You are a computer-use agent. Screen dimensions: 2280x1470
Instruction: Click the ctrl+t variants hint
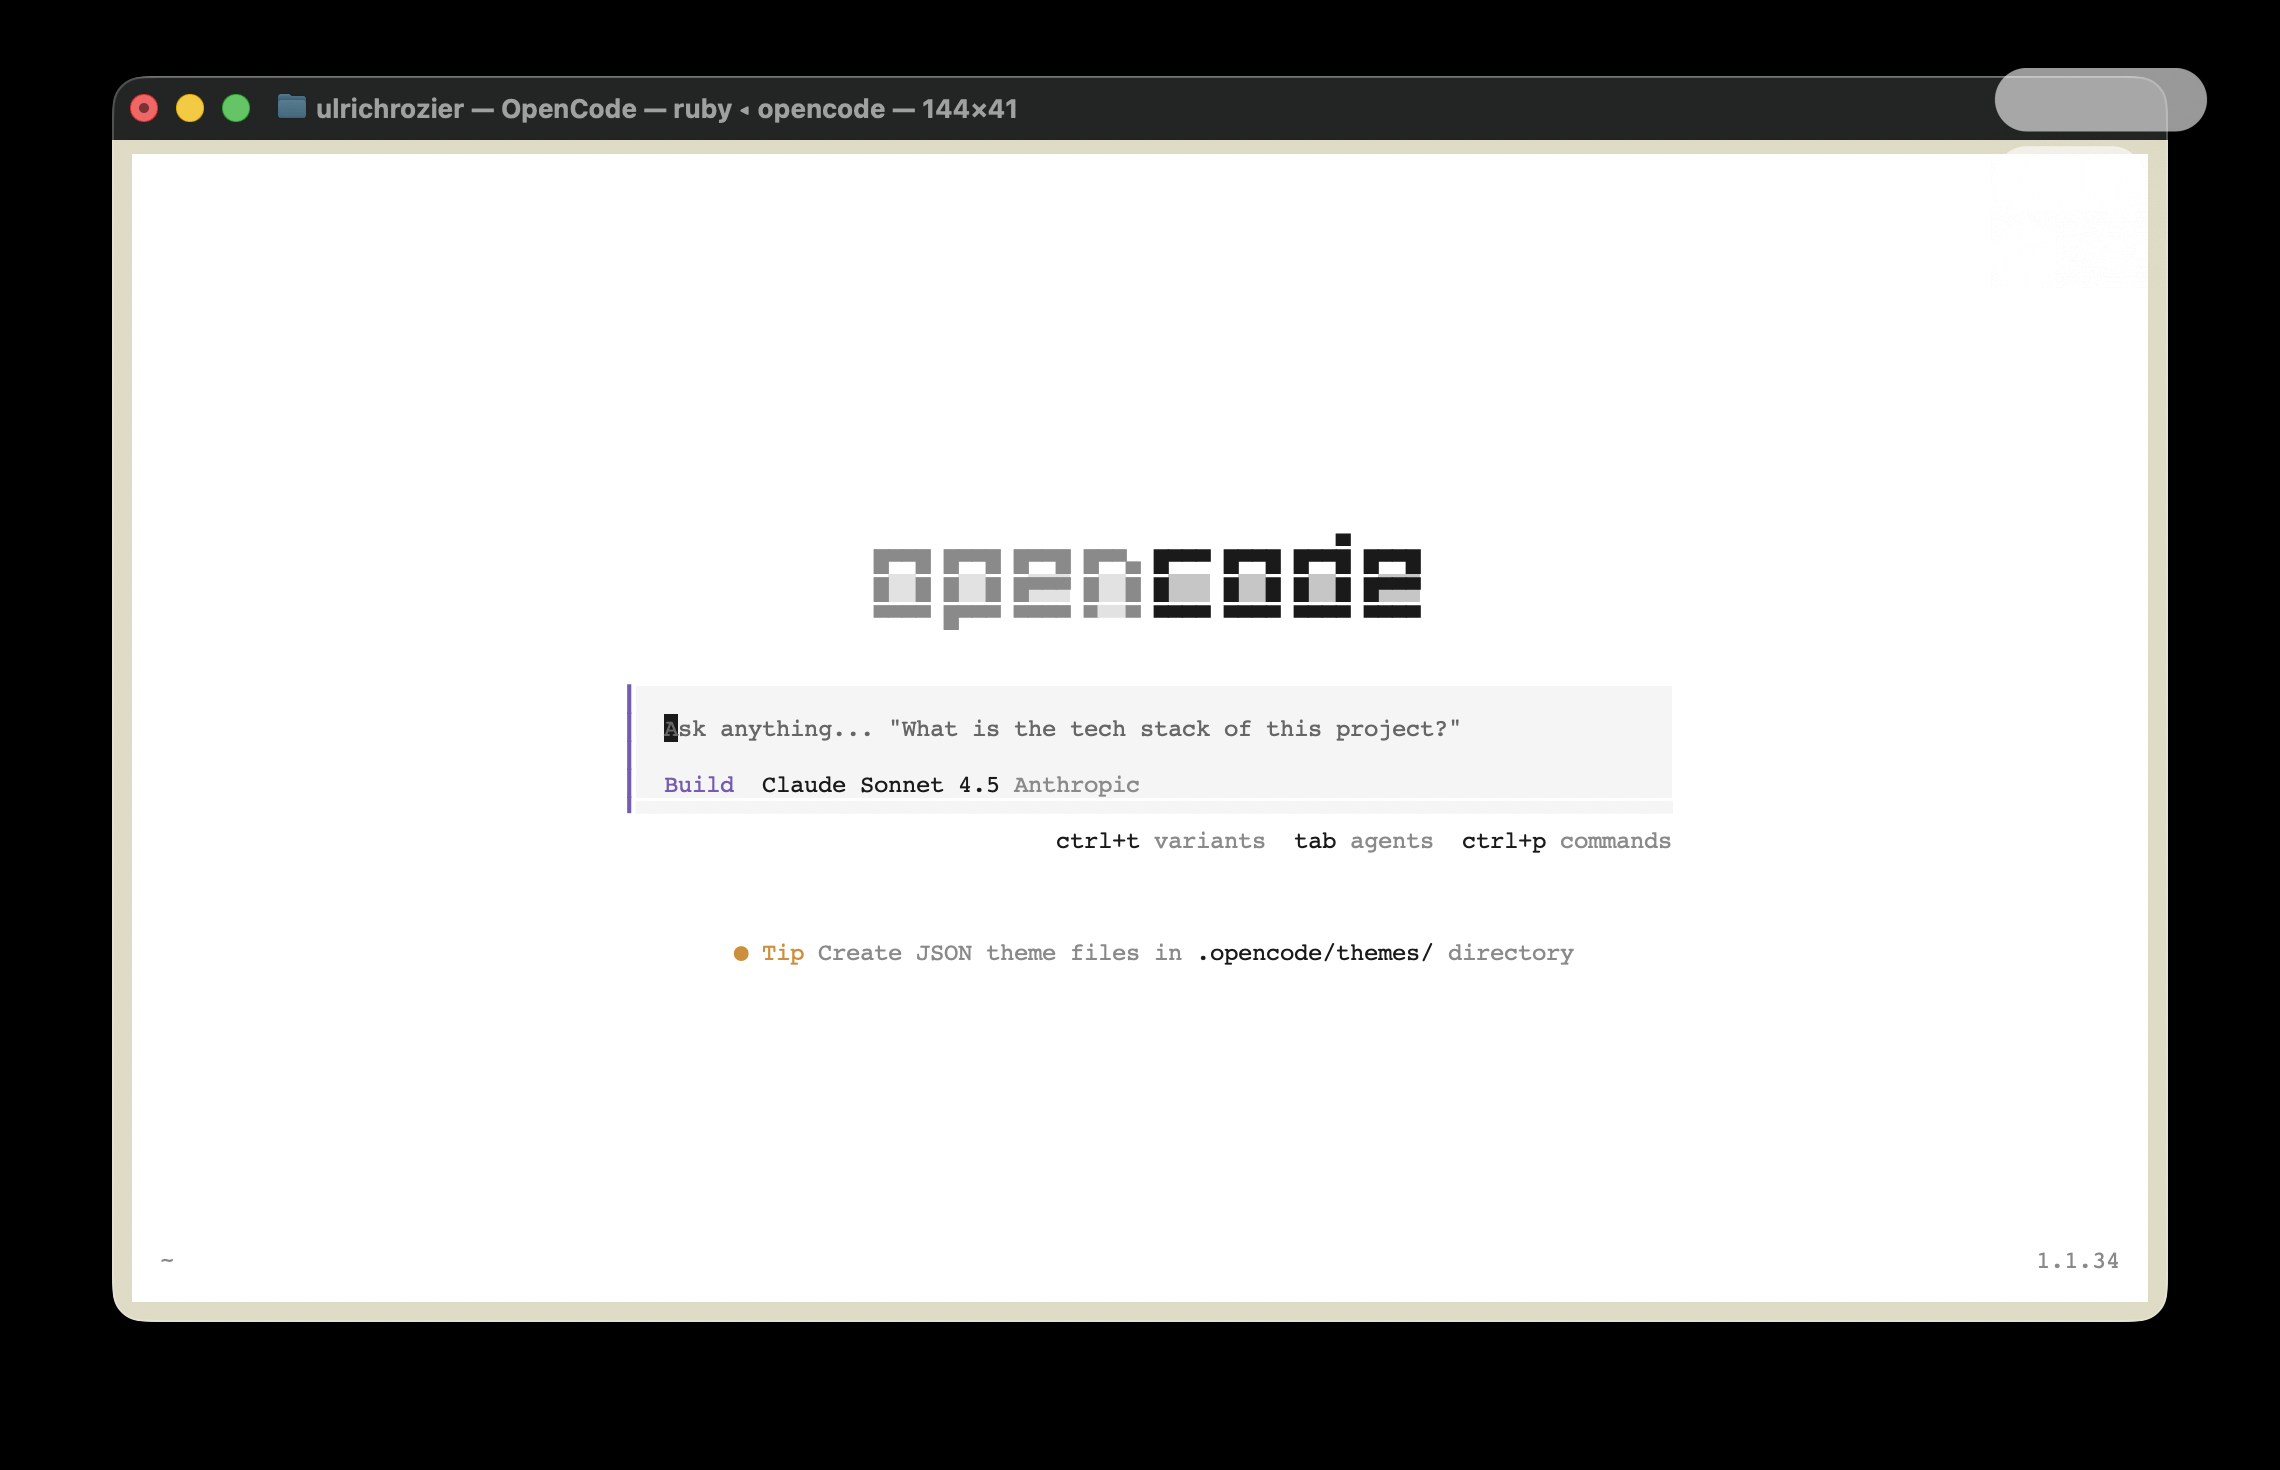pyautogui.click(x=1160, y=841)
